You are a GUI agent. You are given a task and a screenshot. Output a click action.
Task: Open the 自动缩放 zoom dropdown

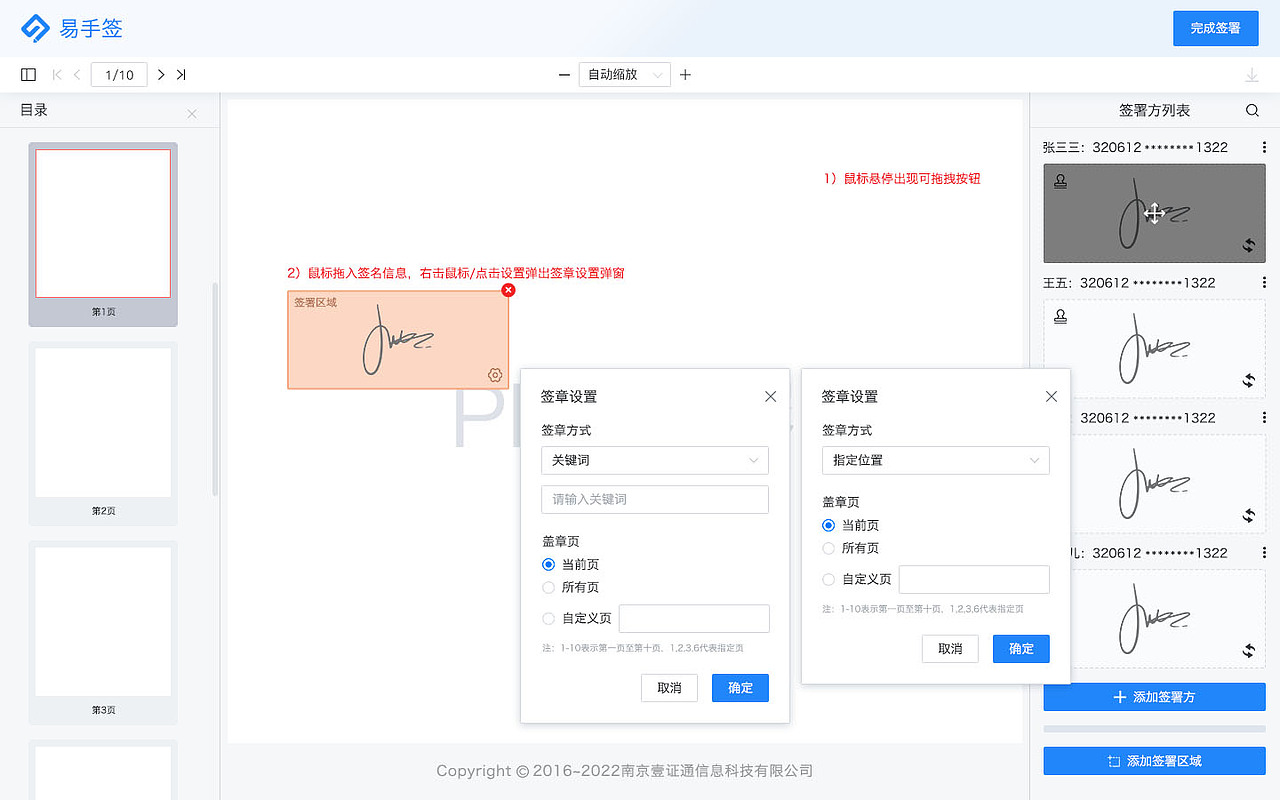click(x=624, y=74)
